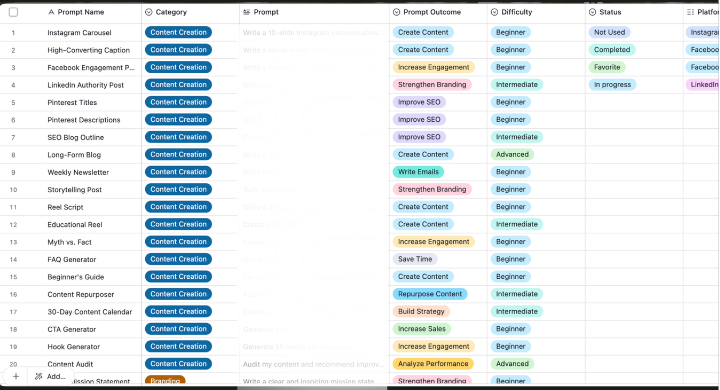Image resolution: width=720 pixels, height=390 pixels.
Task: Click Improve SEO tag in Pinterest Titles row
Action: pos(419,102)
